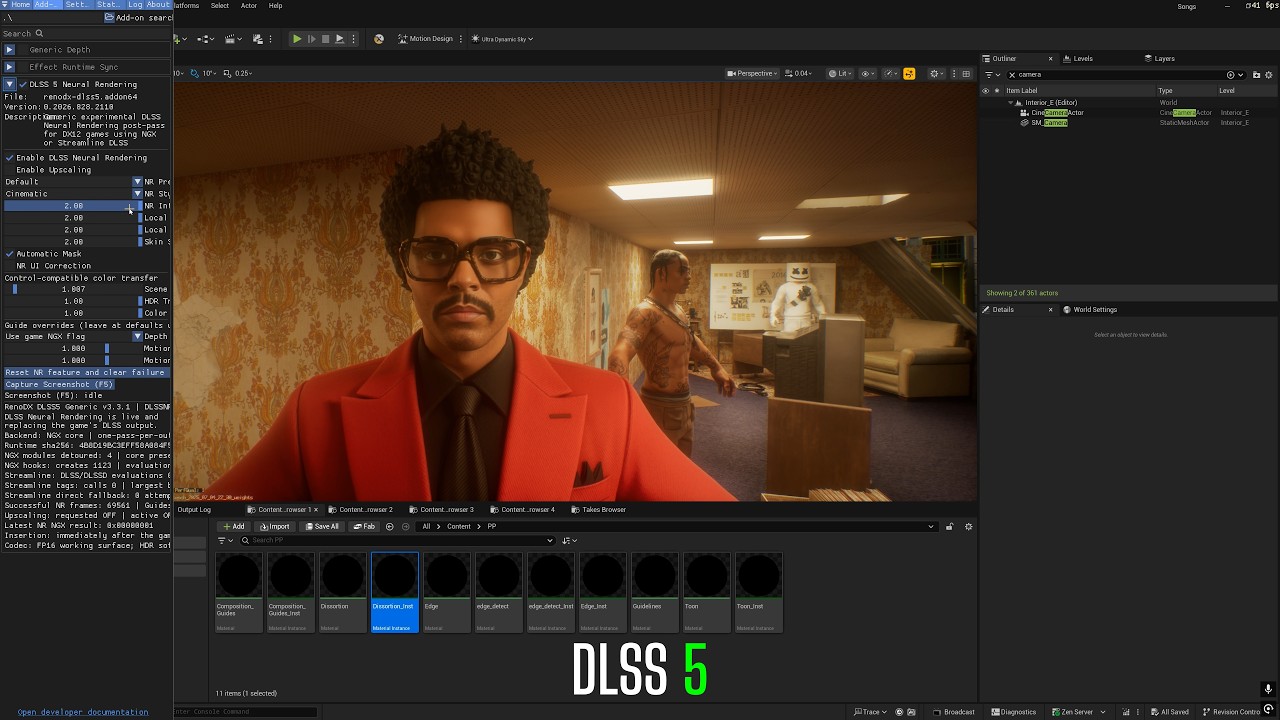Expand the Generic Depth addon section
1280x720 pixels.
[10, 50]
